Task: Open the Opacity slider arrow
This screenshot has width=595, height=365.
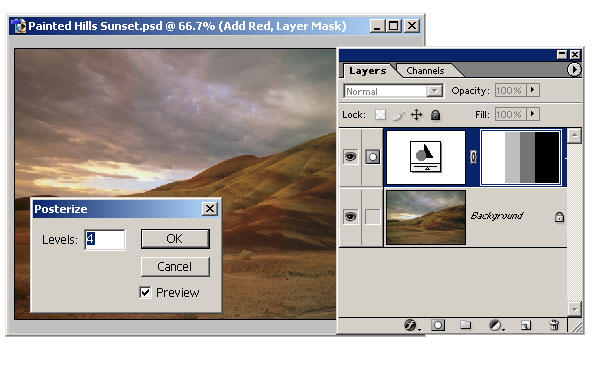Action: pos(533,90)
